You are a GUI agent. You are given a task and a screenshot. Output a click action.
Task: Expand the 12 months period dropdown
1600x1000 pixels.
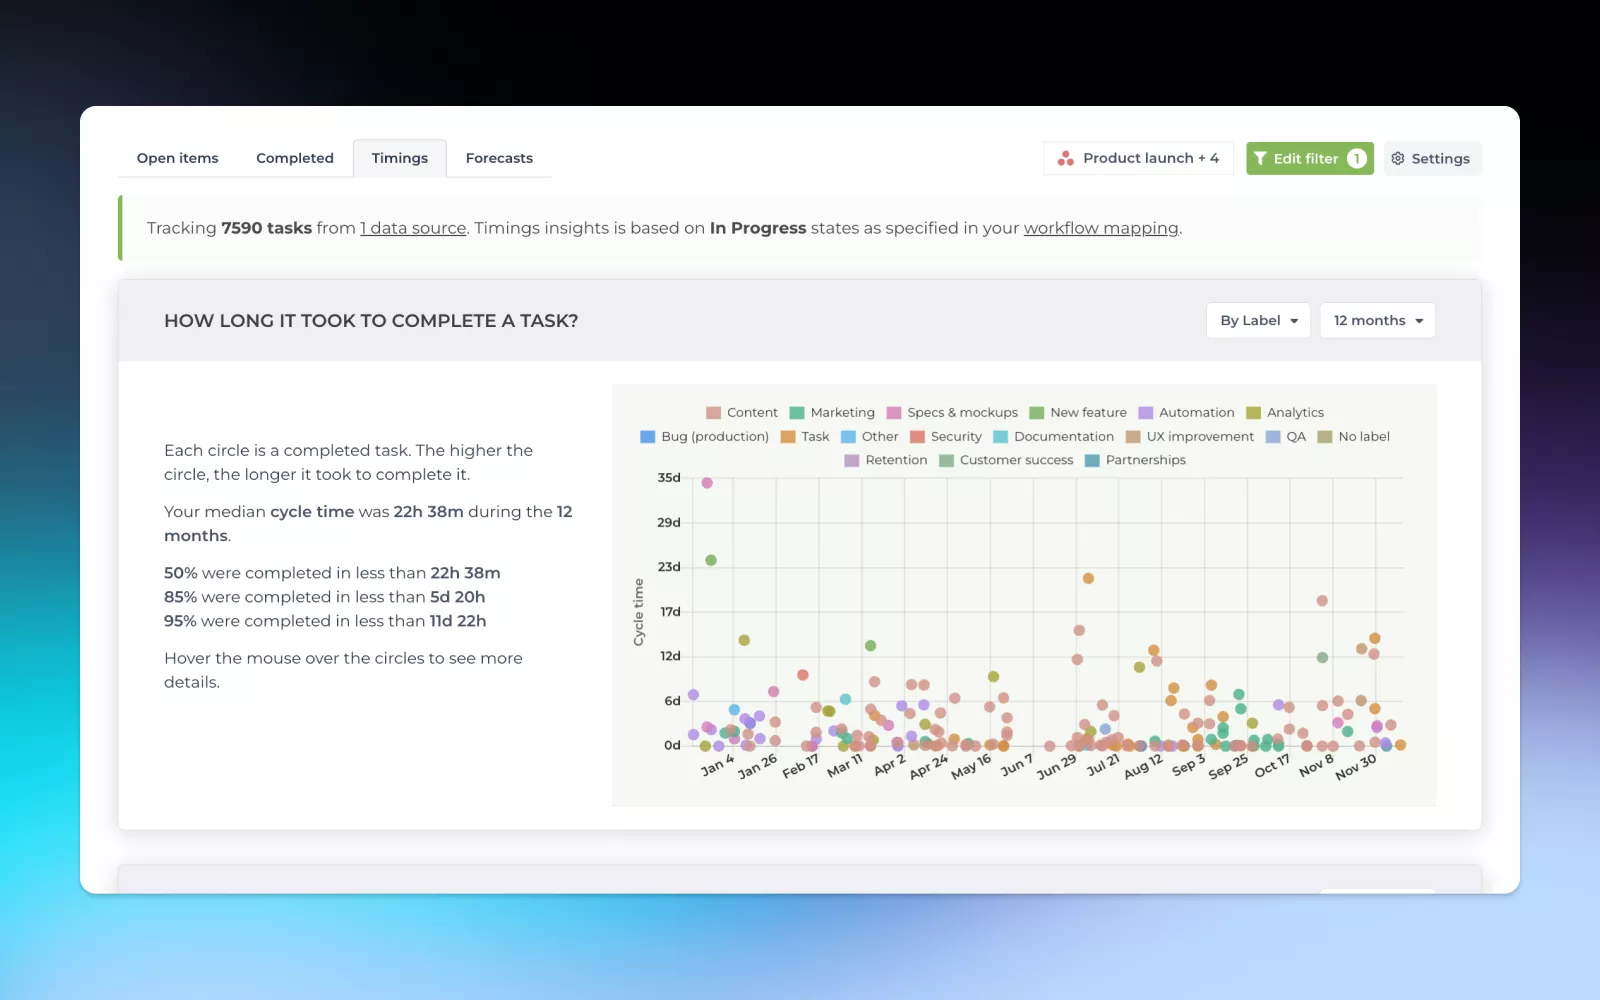[1377, 320]
